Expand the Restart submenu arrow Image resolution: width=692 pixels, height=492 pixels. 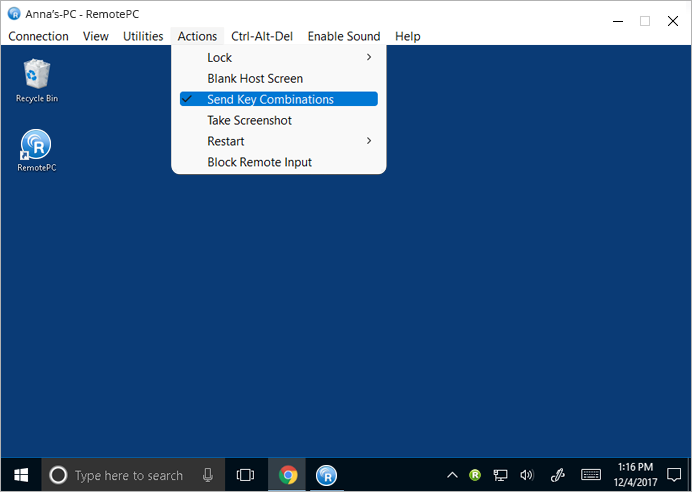(x=369, y=141)
